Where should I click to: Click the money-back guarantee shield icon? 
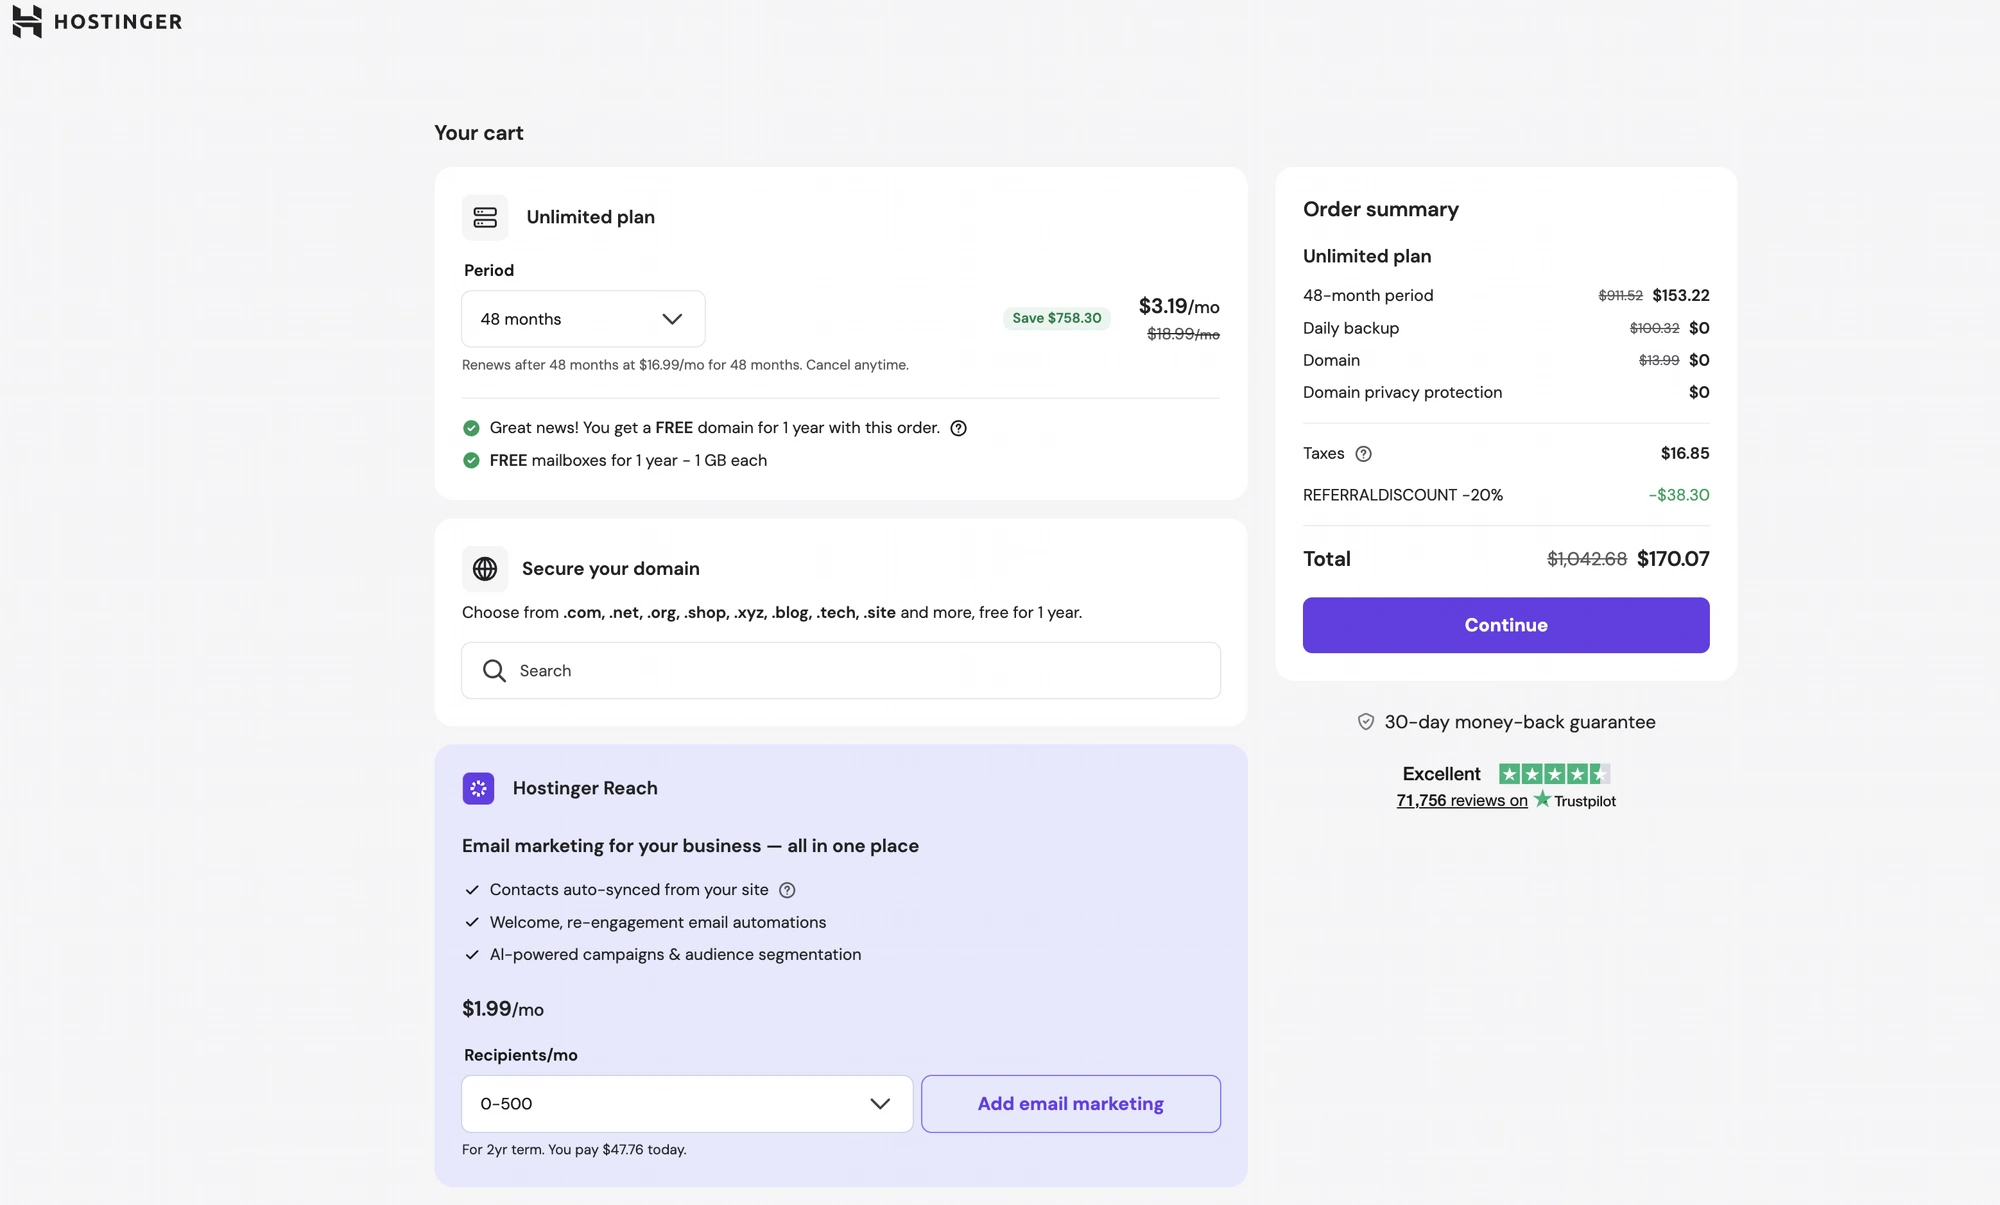tap(1366, 722)
